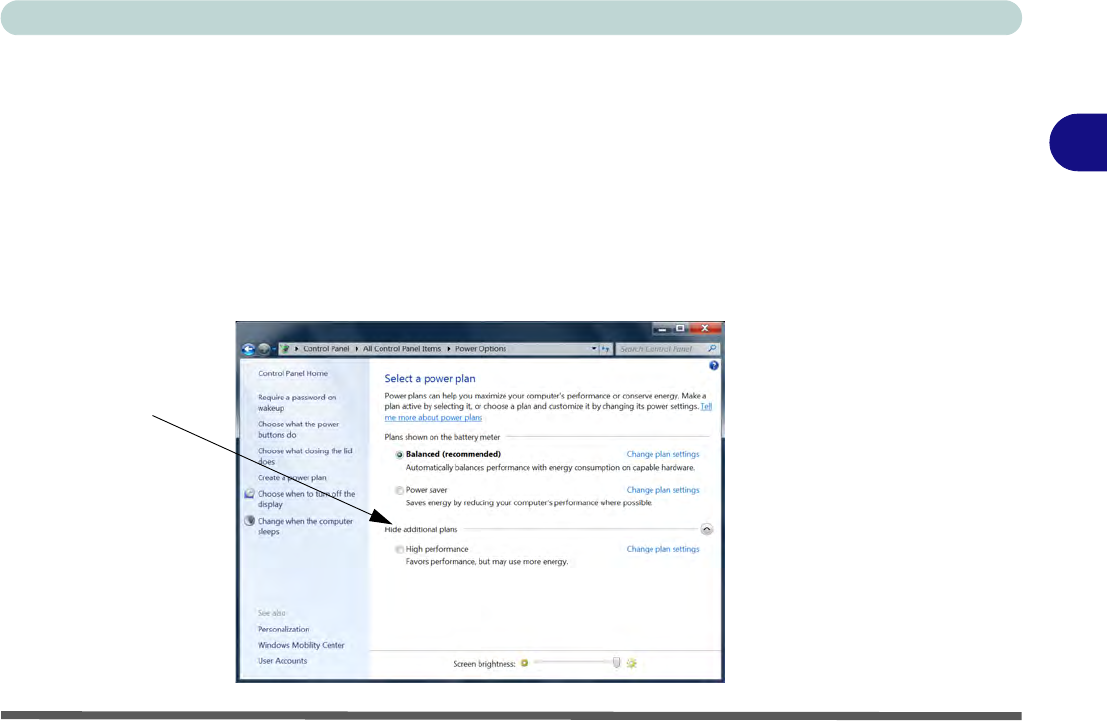
Task: Click the high brightness sun icon
Action: tap(631, 663)
